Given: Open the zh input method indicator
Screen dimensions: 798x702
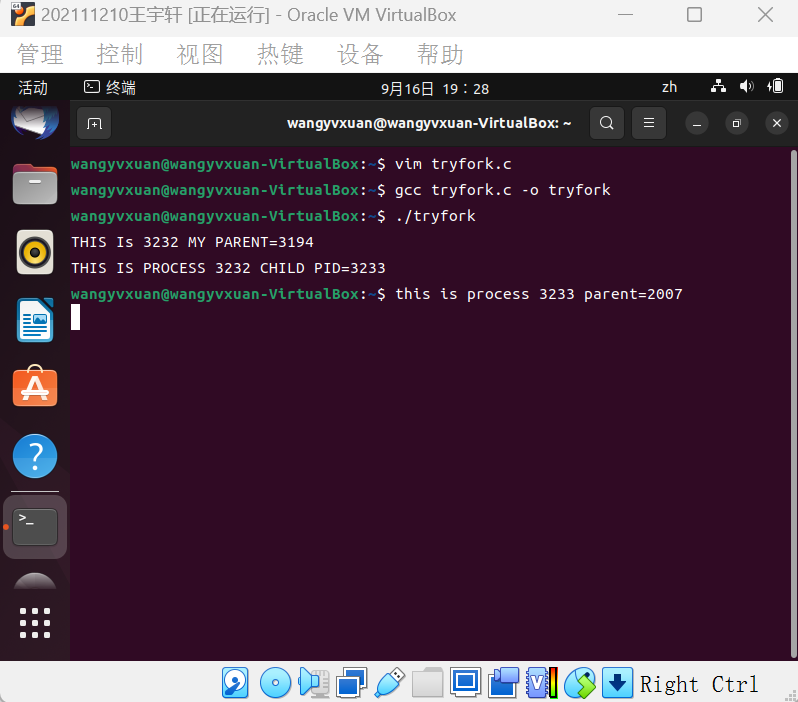Looking at the screenshot, I should (x=669, y=87).
